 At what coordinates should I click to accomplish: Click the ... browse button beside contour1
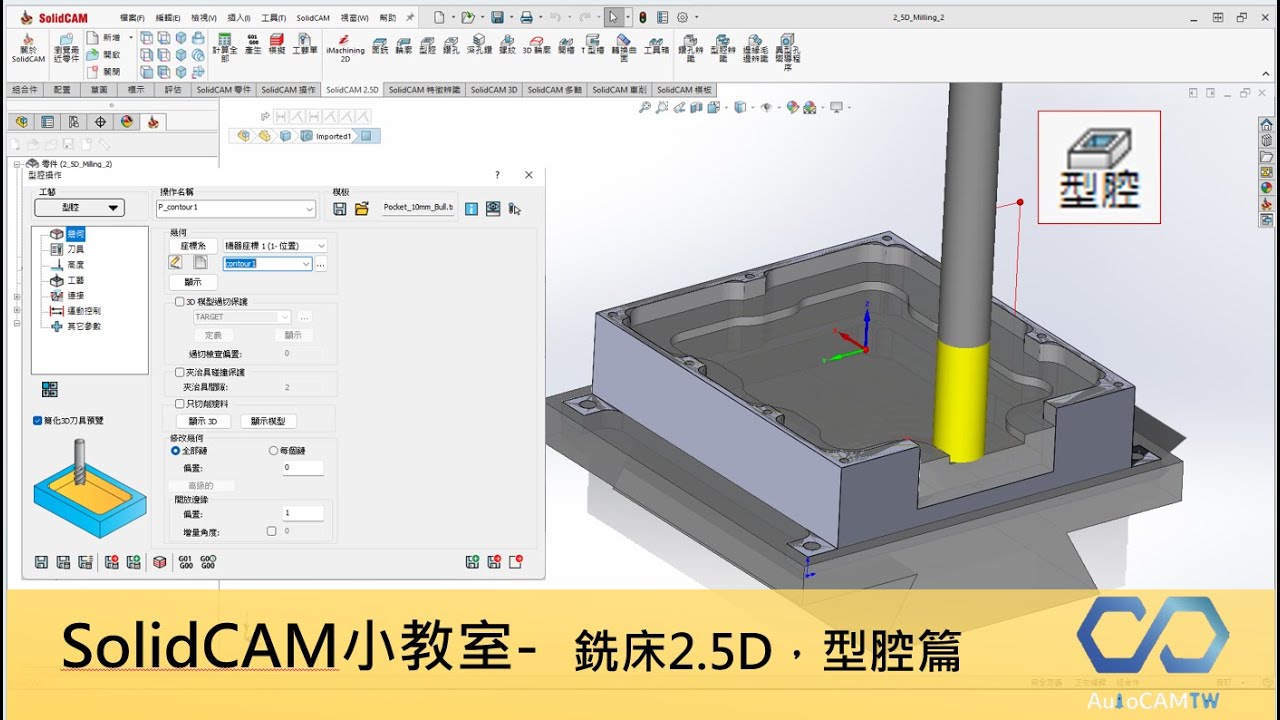point(321,264)
